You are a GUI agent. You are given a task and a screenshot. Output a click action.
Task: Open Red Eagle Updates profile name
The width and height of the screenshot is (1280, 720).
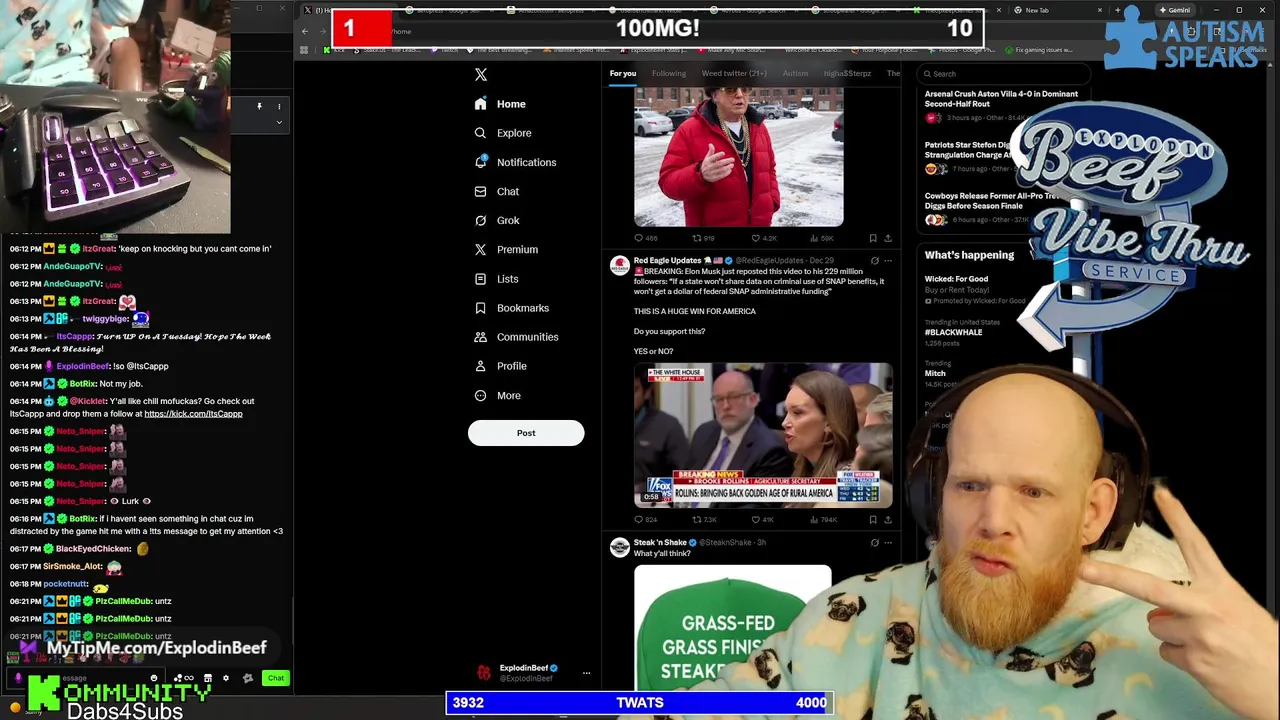pyautogui.click(x=667, y=261)
